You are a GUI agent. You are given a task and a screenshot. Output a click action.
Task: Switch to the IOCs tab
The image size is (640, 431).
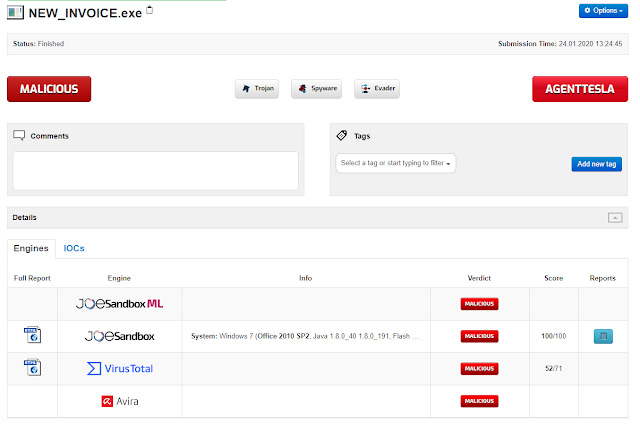click(74, 248)
